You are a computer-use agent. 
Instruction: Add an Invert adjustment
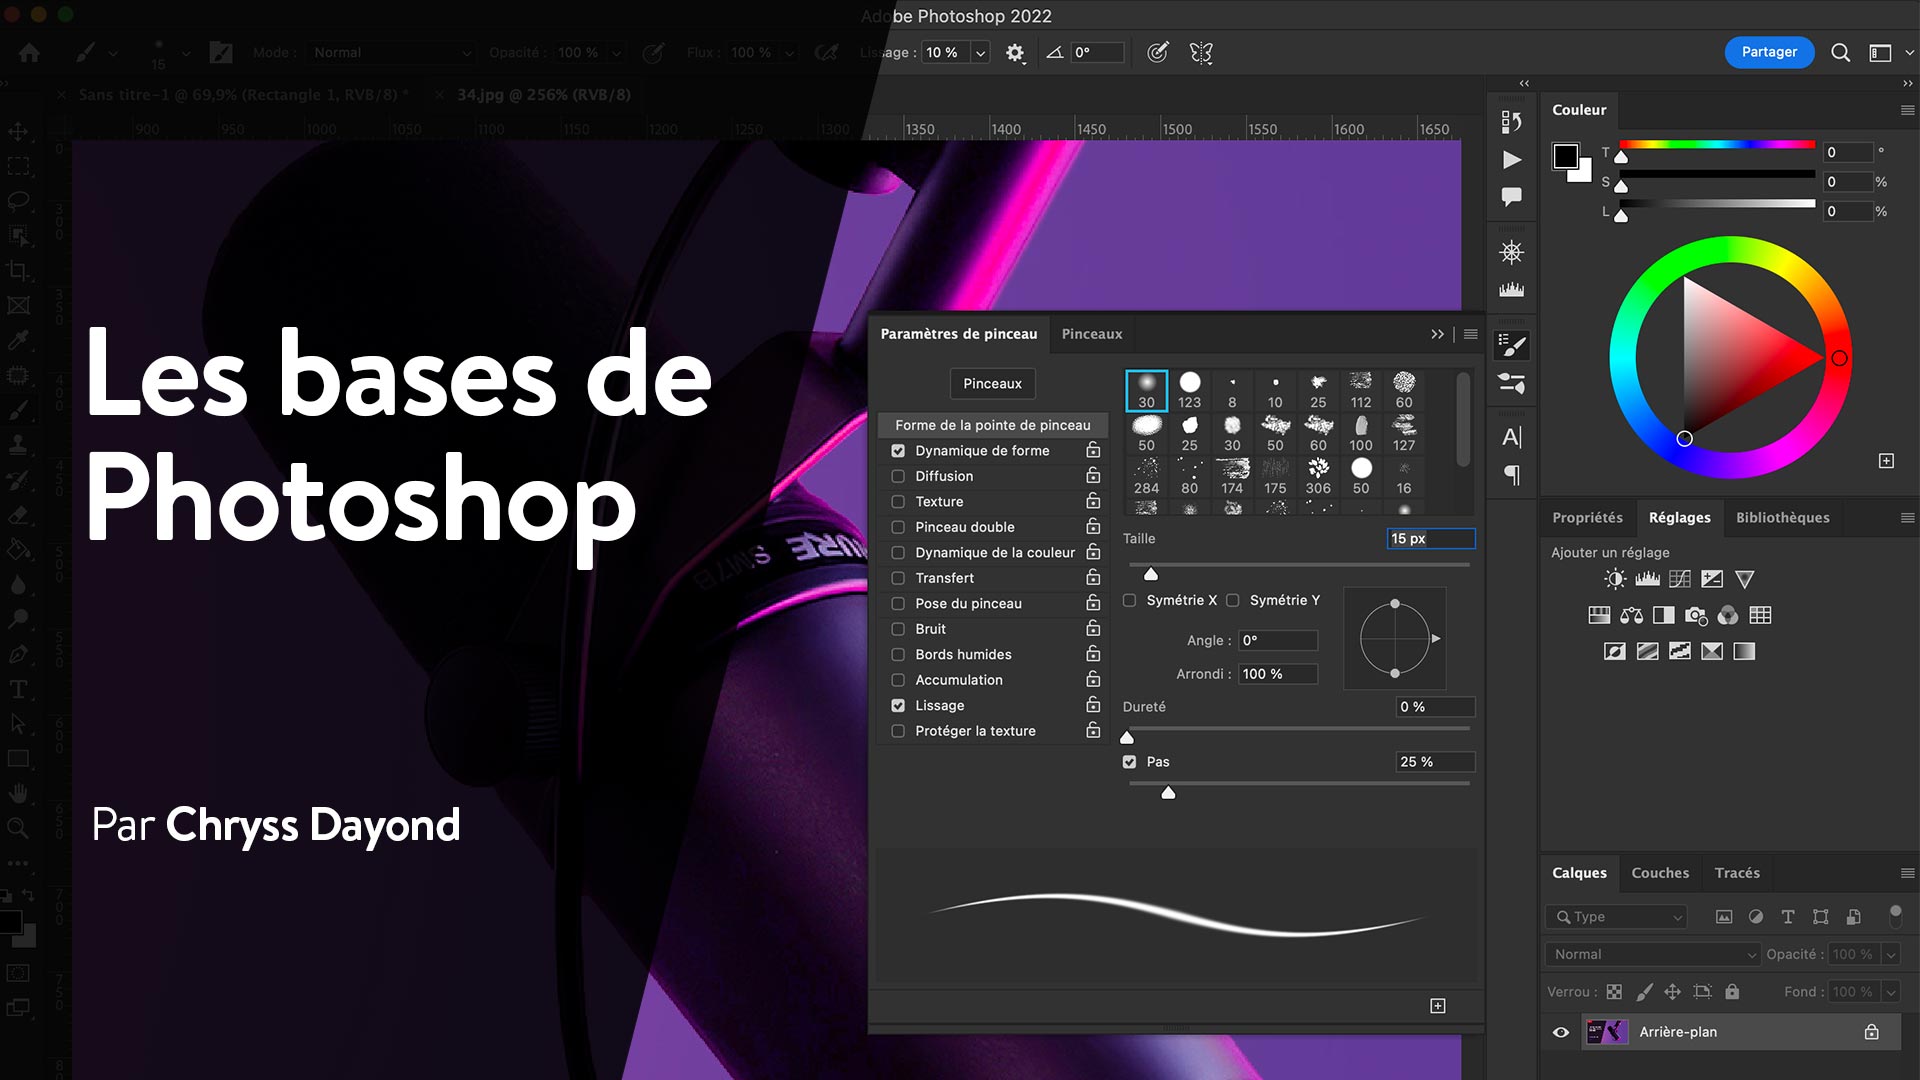pos(1615,652)
